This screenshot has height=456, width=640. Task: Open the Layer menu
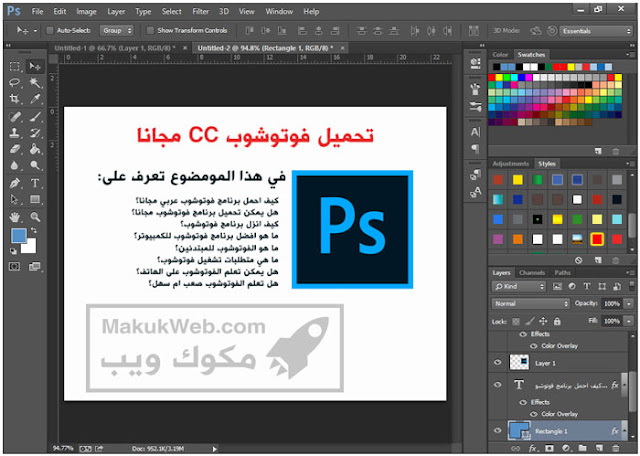pyautogui.click(x=116, y=12)
